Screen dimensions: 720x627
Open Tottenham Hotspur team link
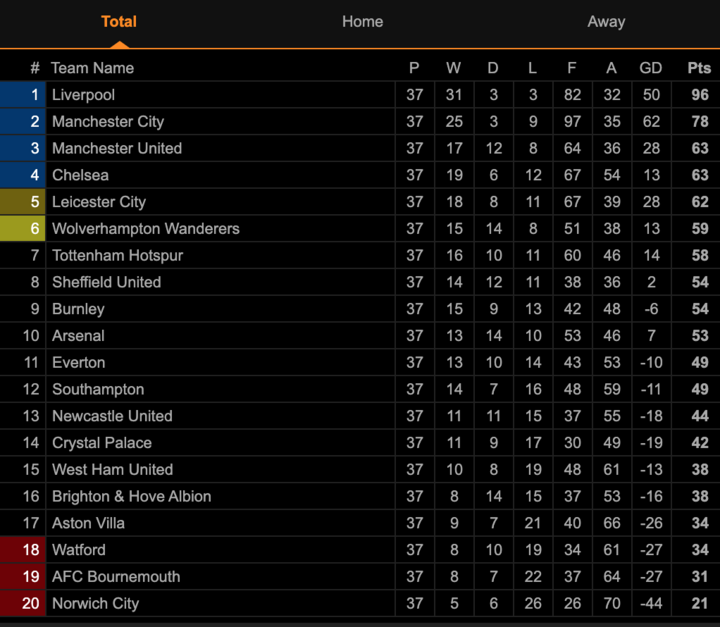point(118,255)
